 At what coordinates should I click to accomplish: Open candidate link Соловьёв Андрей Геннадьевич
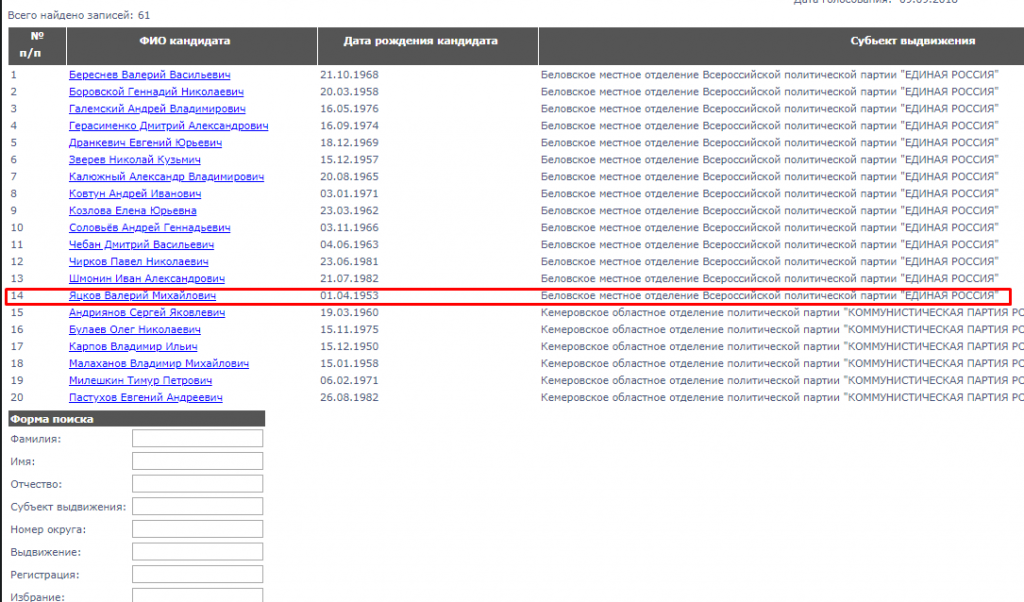[150, 228]
